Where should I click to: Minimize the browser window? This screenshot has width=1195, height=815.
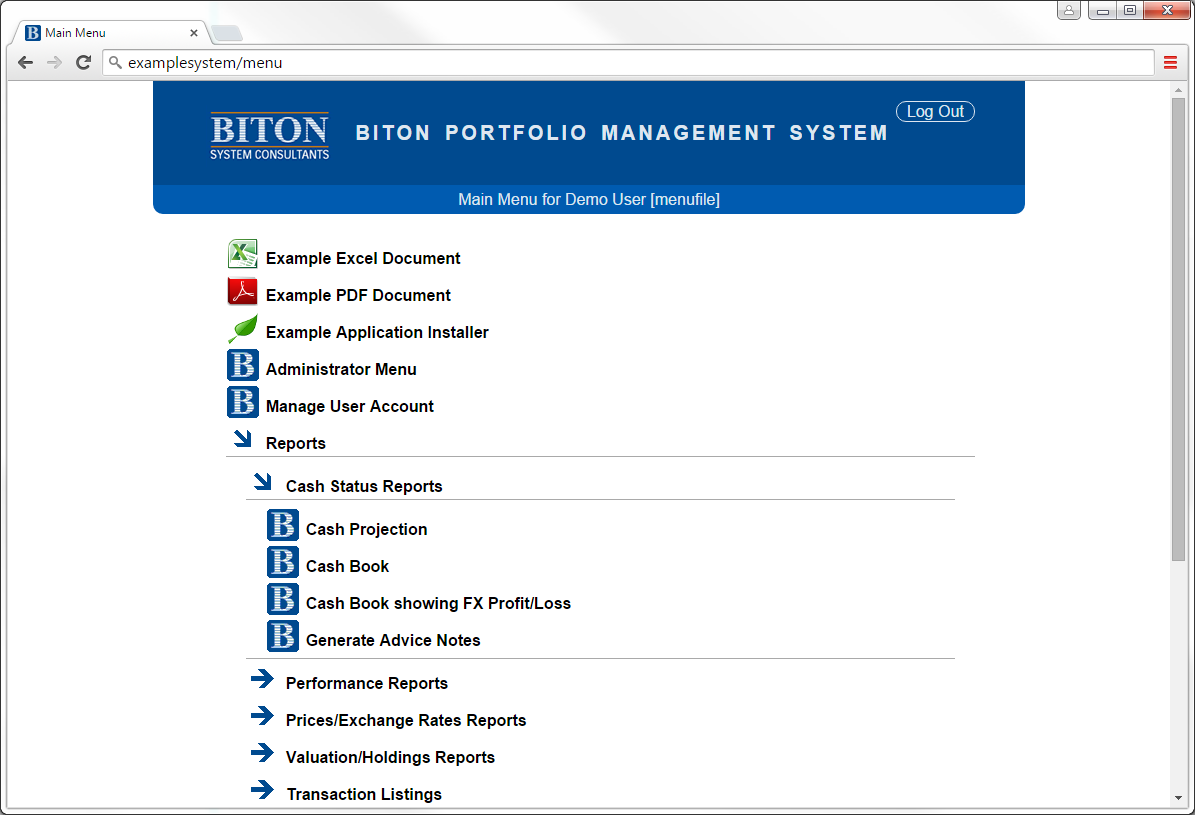click(1102, 11)
